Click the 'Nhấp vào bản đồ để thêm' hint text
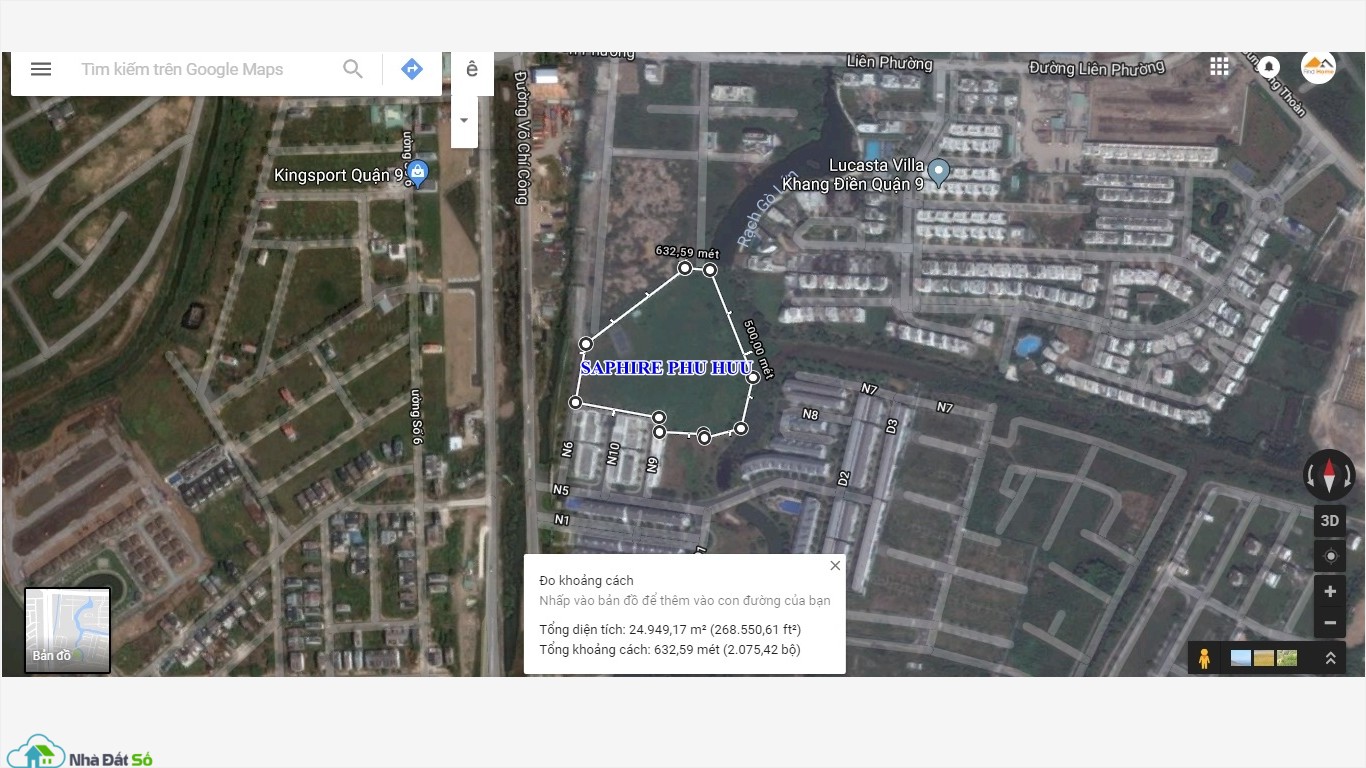This screenshot has width=1366, height=768. (x=685, y=601)
